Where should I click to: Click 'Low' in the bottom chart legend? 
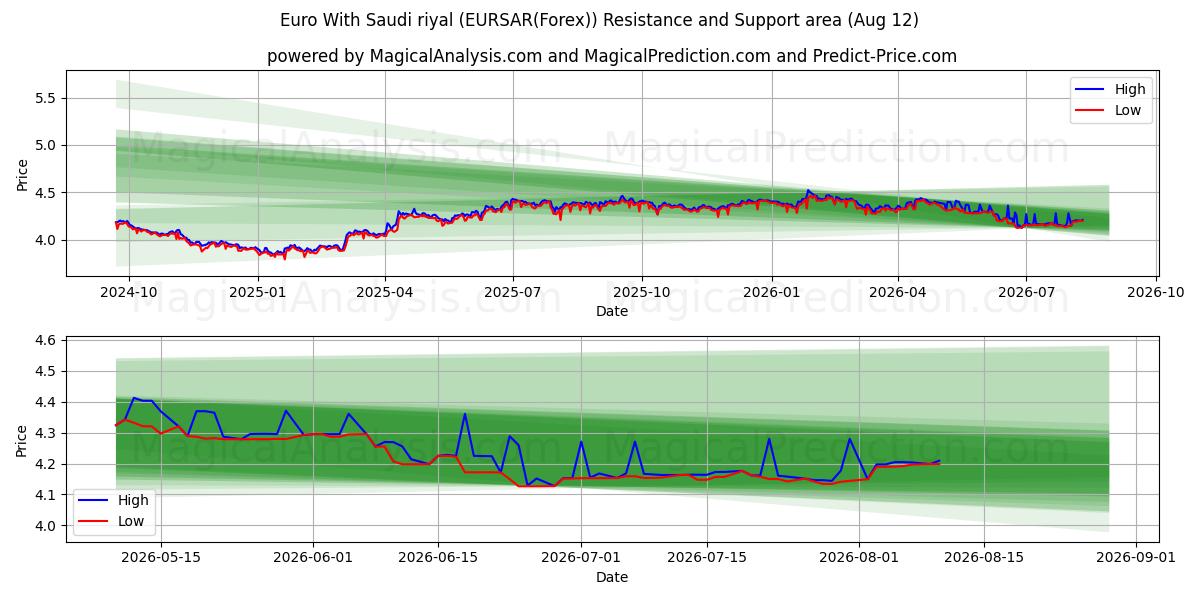pyautogui.click(x=131, y=521)
